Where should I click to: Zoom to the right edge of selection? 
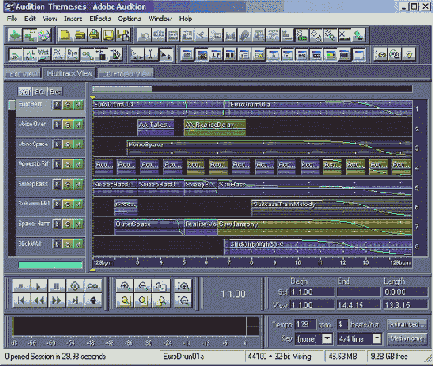pyautogui.click(x=161, y=301)
